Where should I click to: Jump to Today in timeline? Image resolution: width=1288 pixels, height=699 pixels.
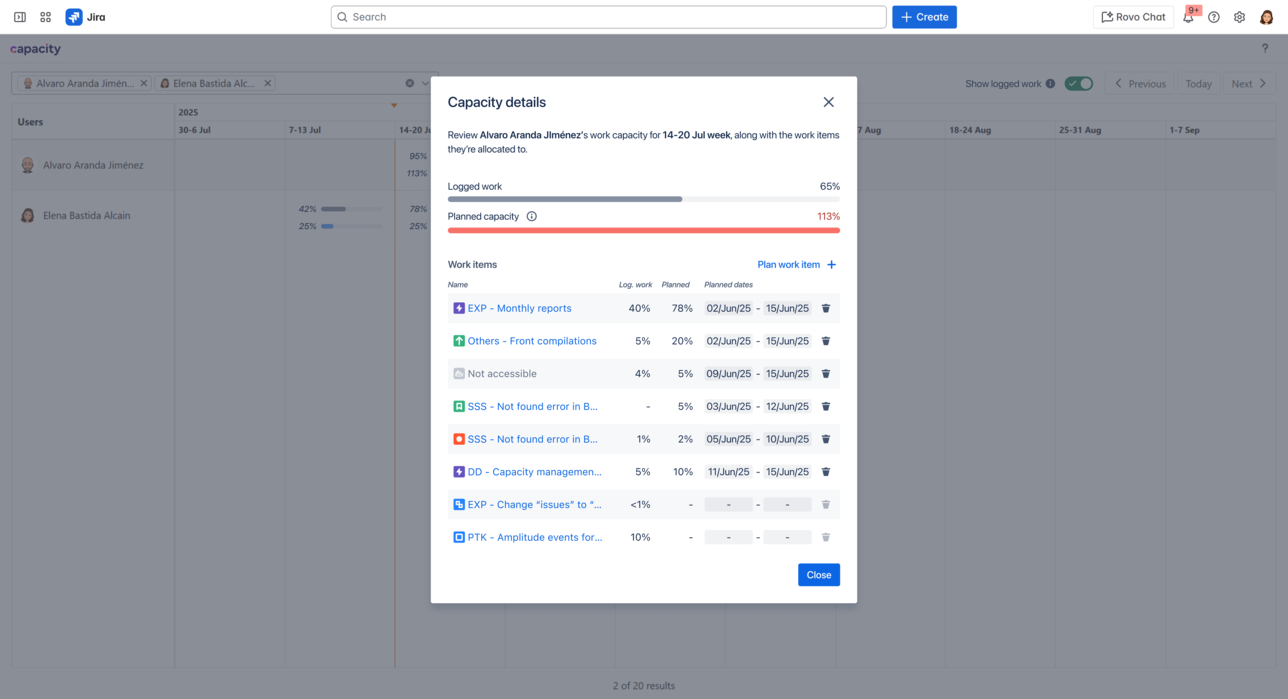click(x=1199, y=84)
